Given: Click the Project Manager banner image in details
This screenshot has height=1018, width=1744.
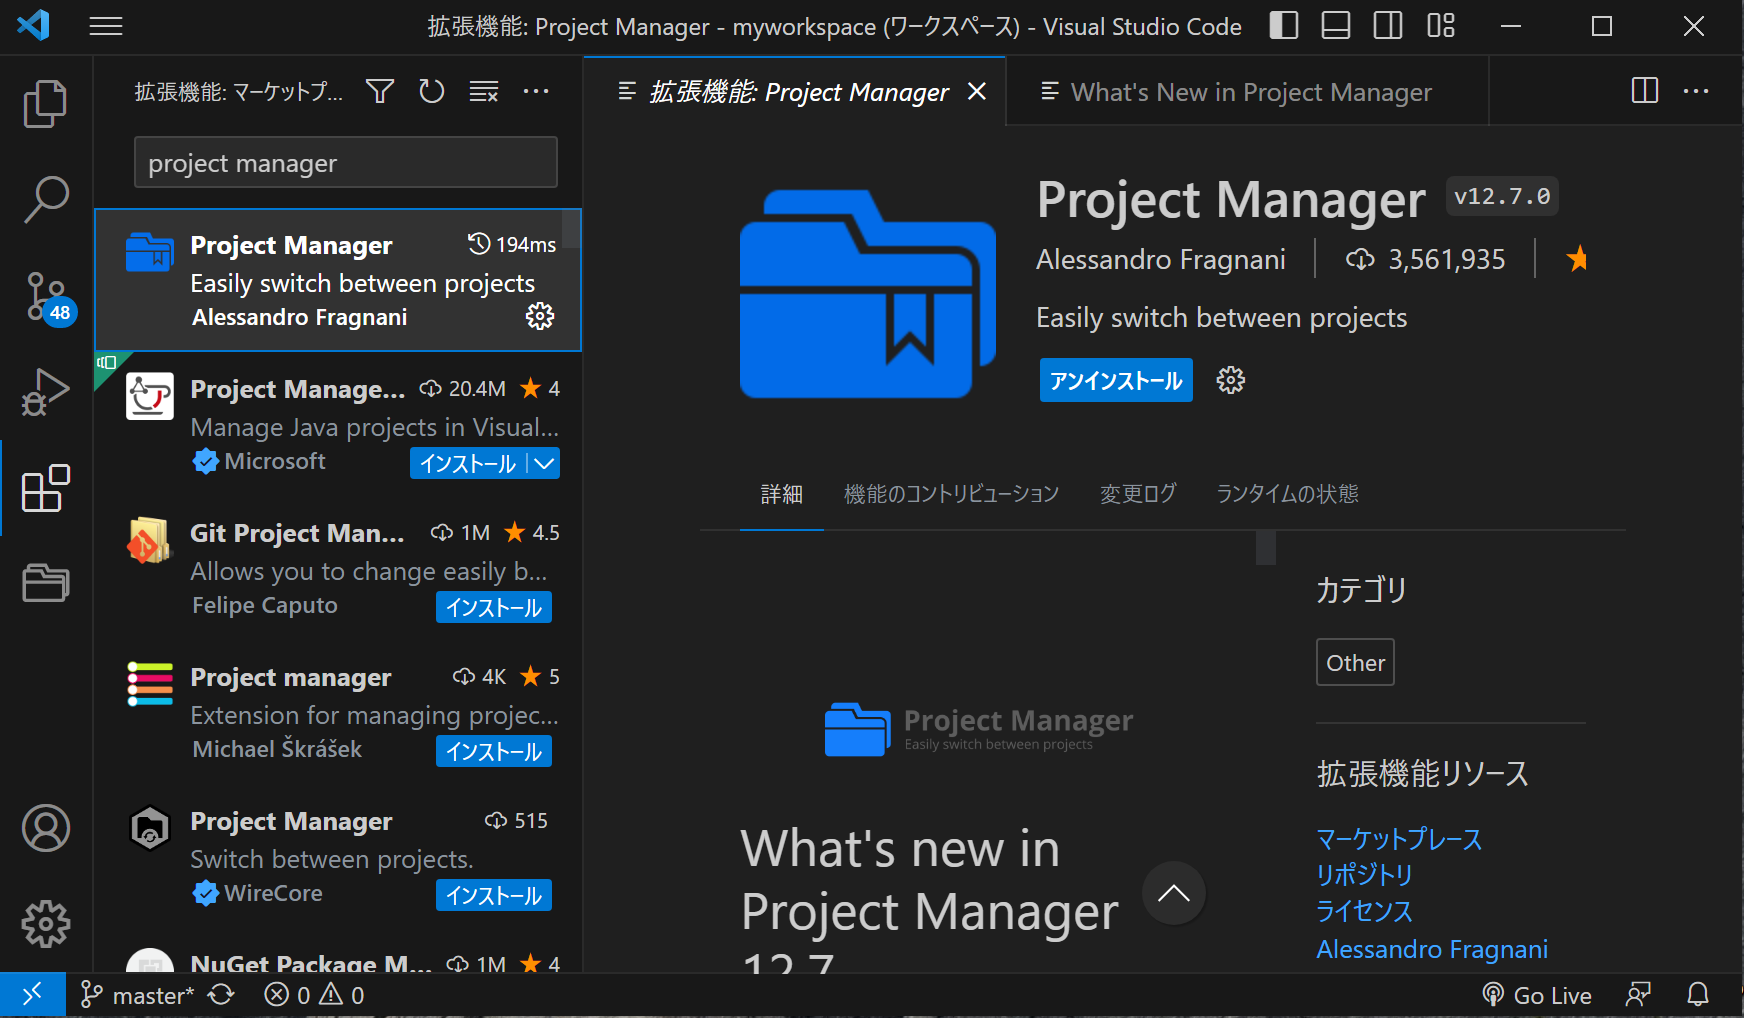Looking at the screenshot, I should point(979,730).
